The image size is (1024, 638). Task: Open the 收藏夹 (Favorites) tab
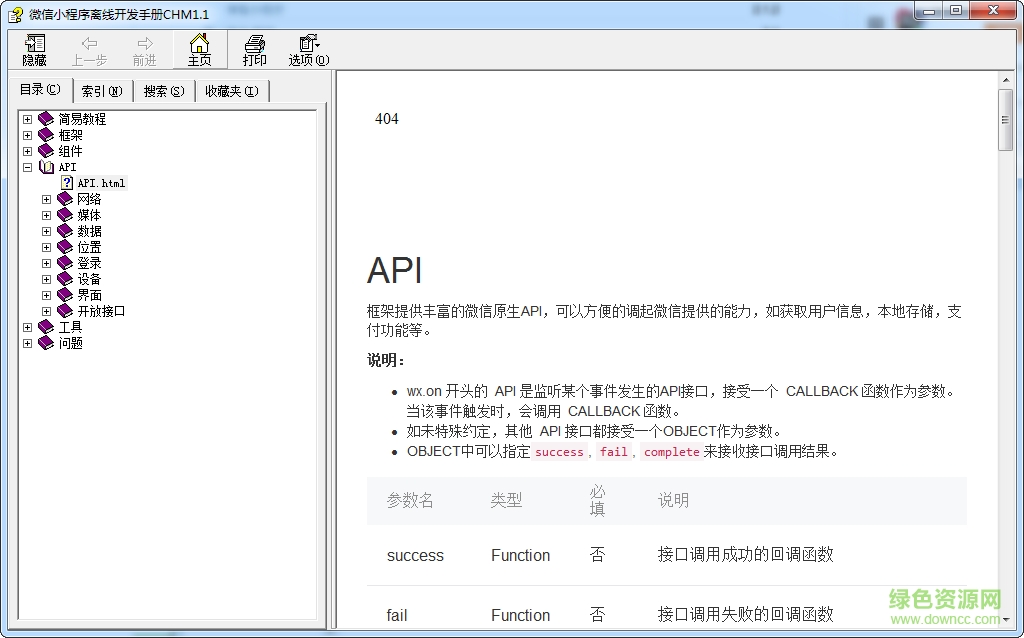[231, 91]
